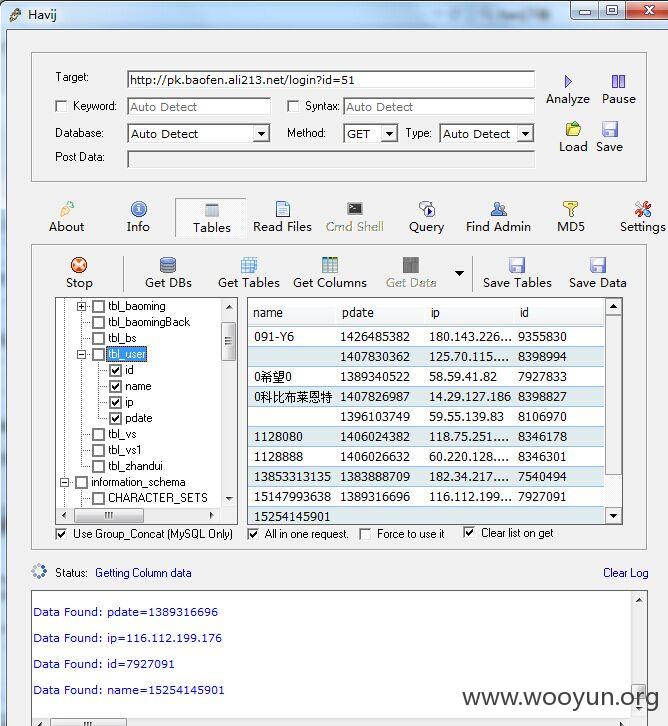Select CHARACTER_SETS in the tree
This screenshot has height=726, width=668.
(158, 498)
